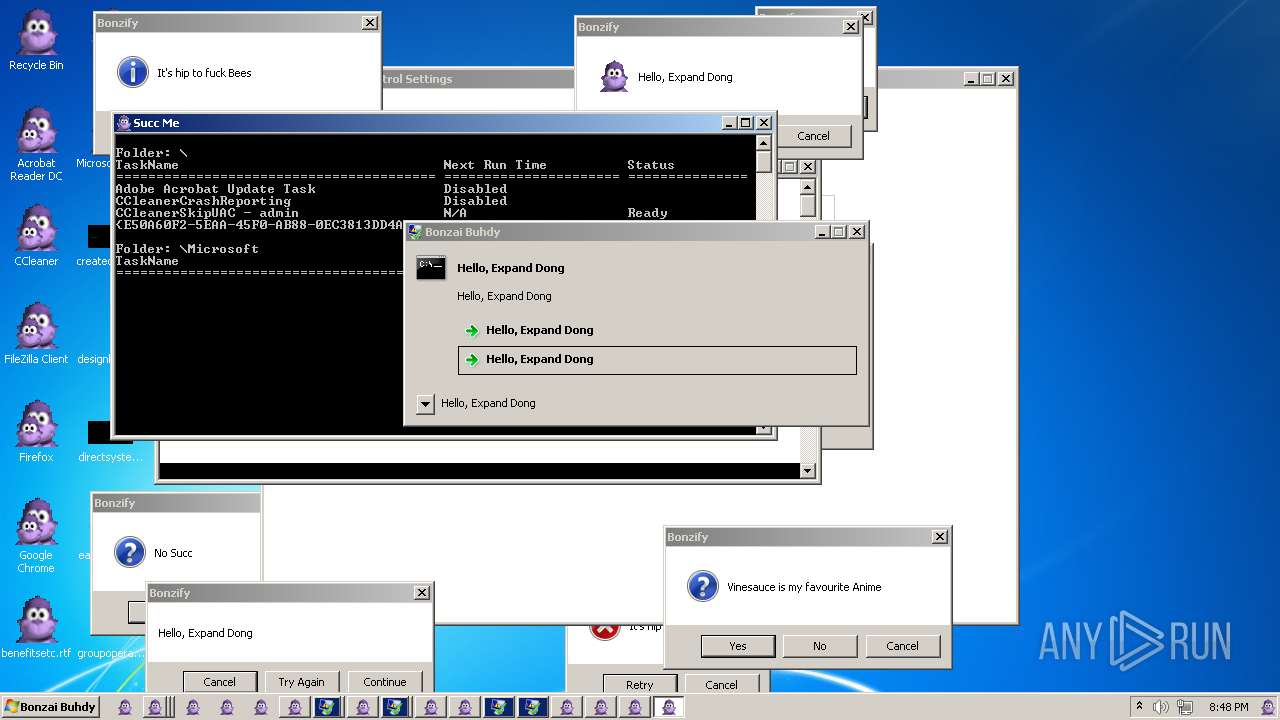Click the Succ Me console scrollbar thumb

pyautogui.click(x=764, y=162)
